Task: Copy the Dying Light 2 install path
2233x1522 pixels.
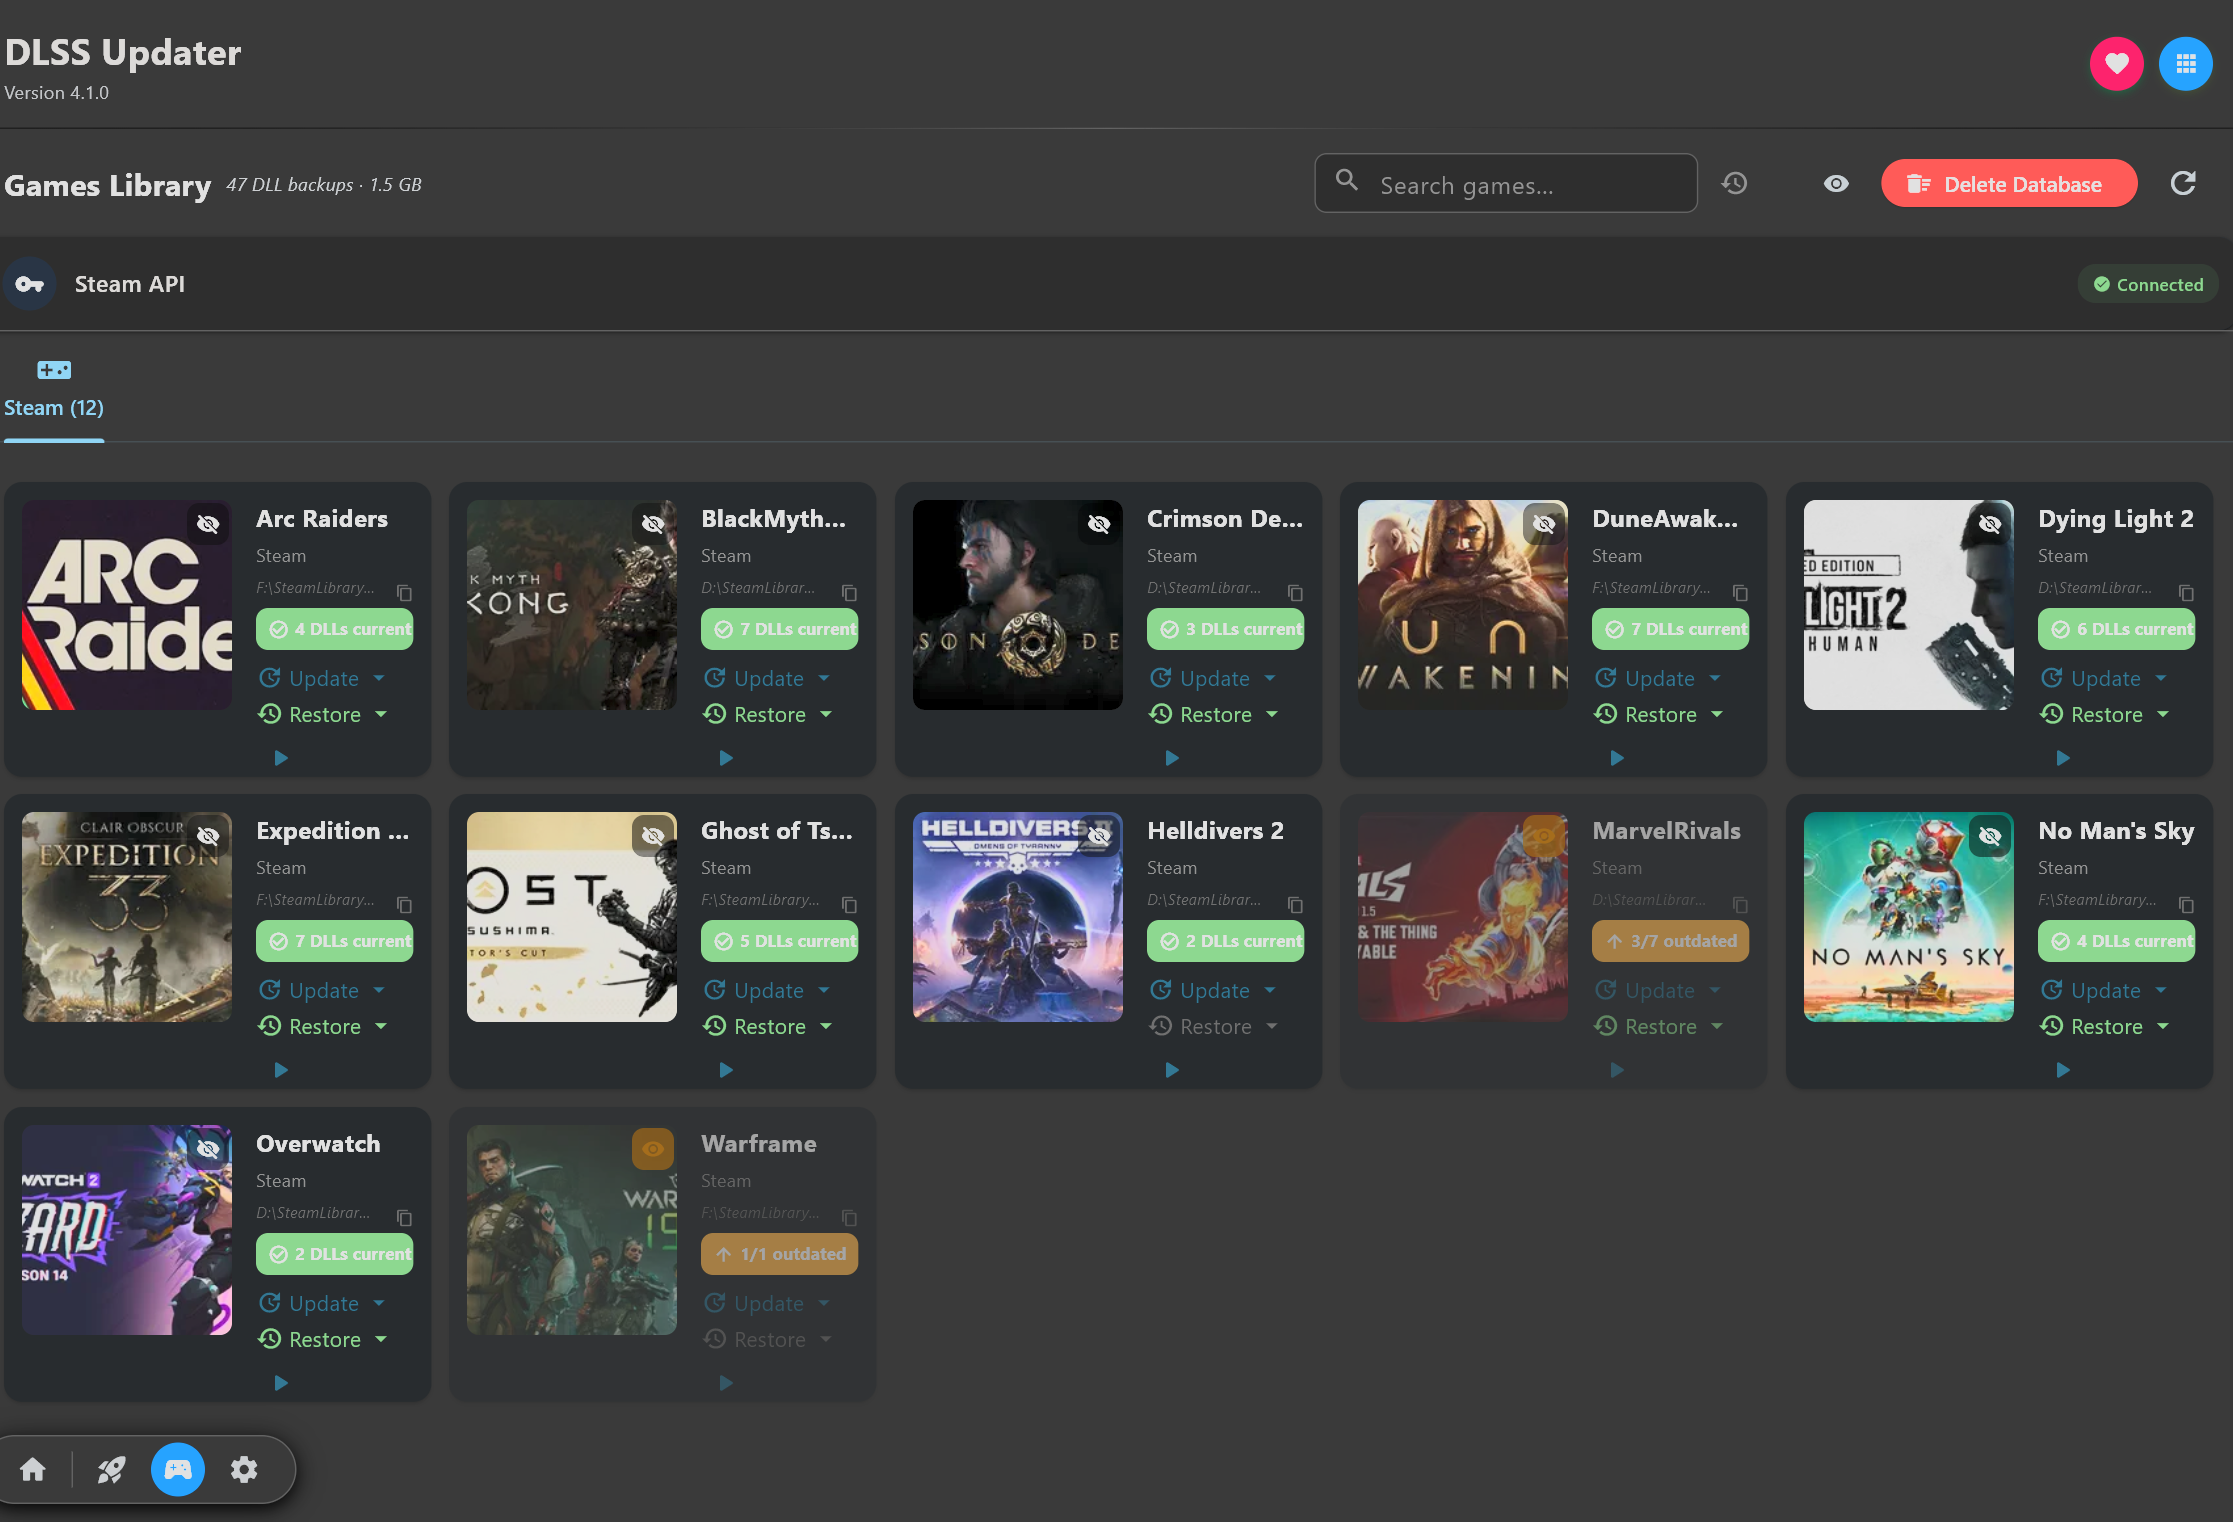Action: [2186, 592]
